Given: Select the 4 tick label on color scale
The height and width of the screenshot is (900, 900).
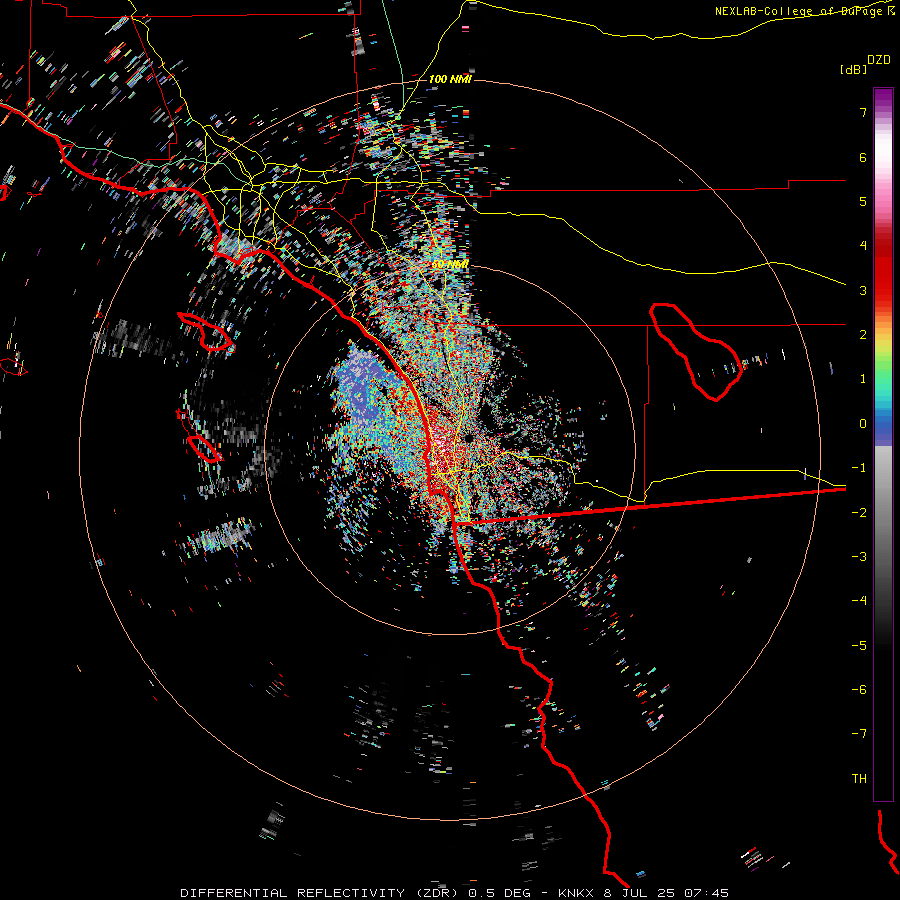Looking at the screenshot, I should [x=863, y=246].
